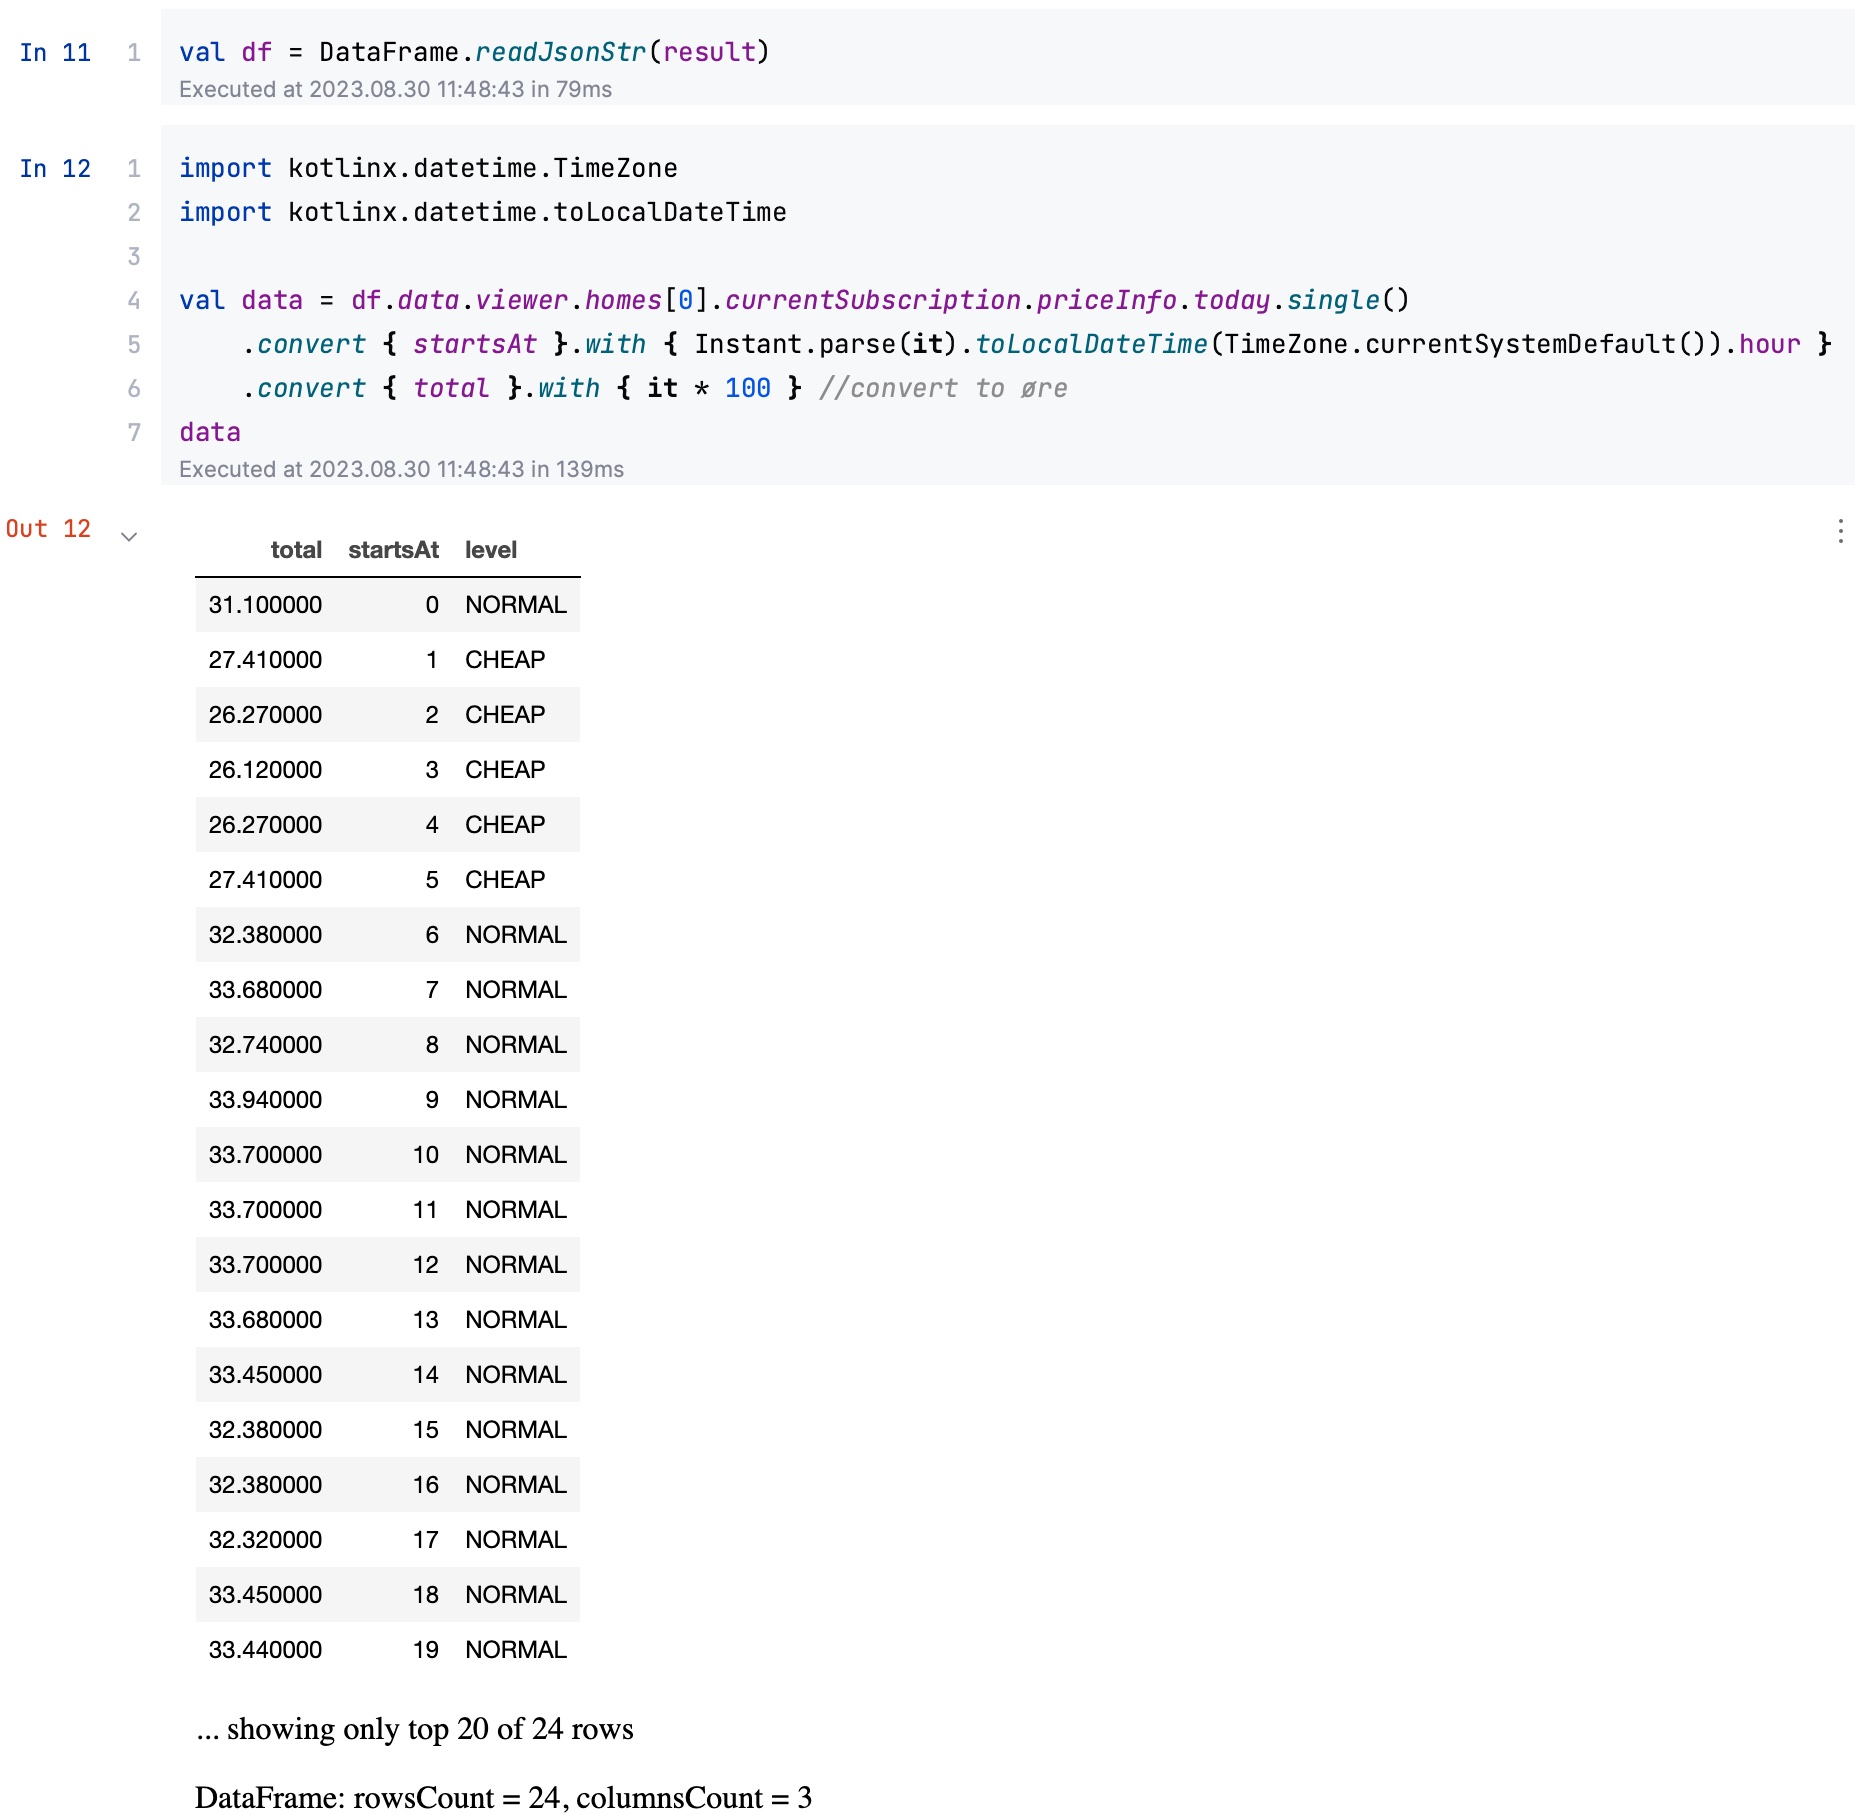This screenshot has height=1815, width=1855.
Task: Click the Out 12 output label
Action: 48,529
